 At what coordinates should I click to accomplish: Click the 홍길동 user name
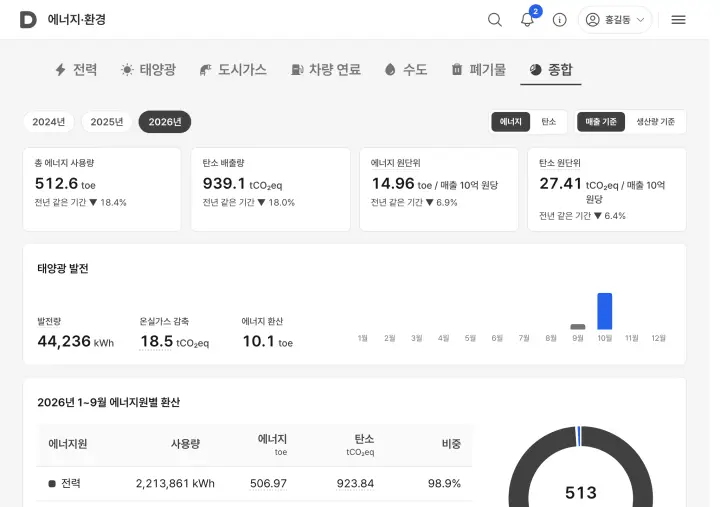618,20
